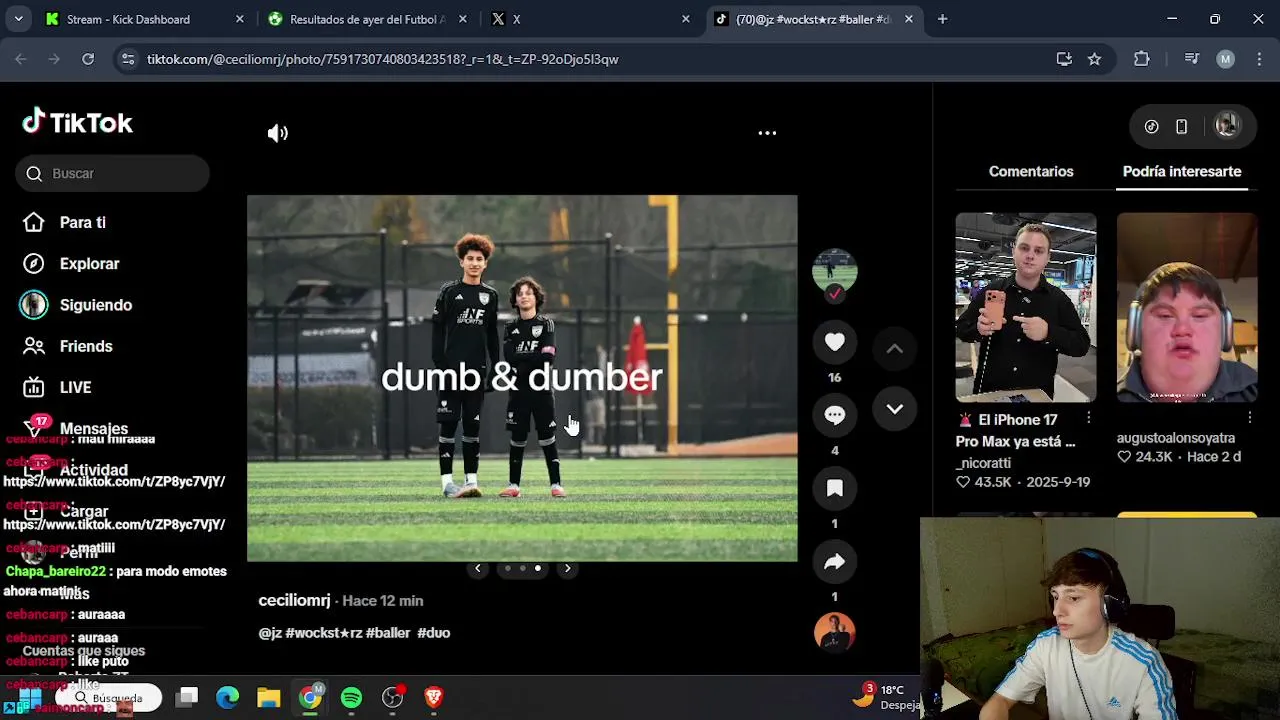The height and width of the screenshot is (720, 1280).
Task: Open Mensajes inbox
Action: pos(76,428)
